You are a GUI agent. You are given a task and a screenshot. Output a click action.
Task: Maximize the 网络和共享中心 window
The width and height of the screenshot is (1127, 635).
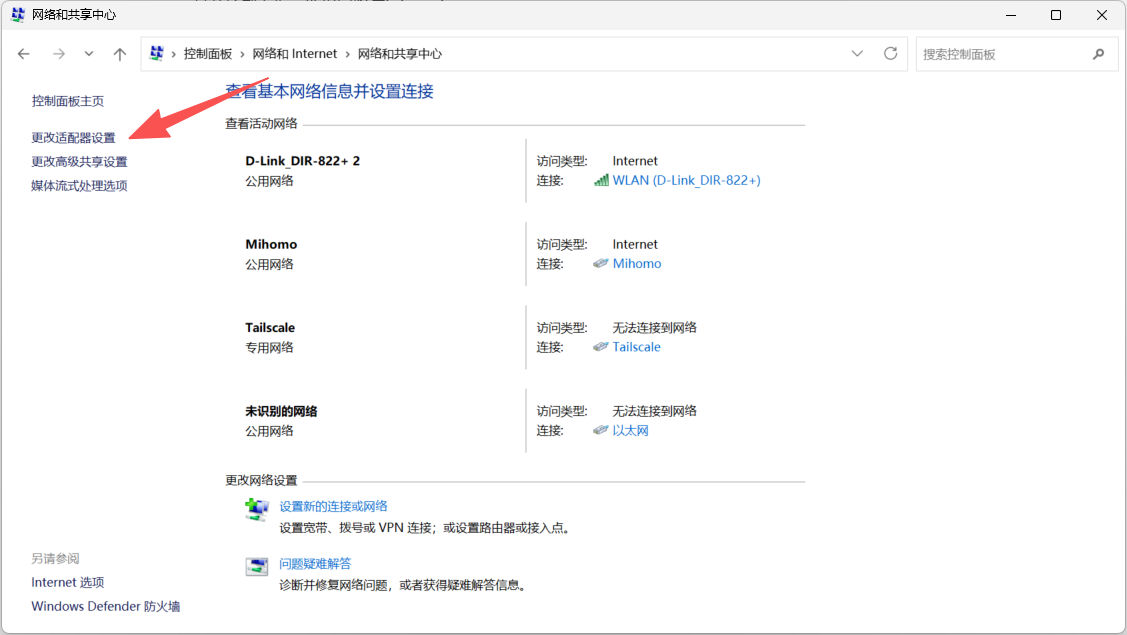coord(1056,15)
